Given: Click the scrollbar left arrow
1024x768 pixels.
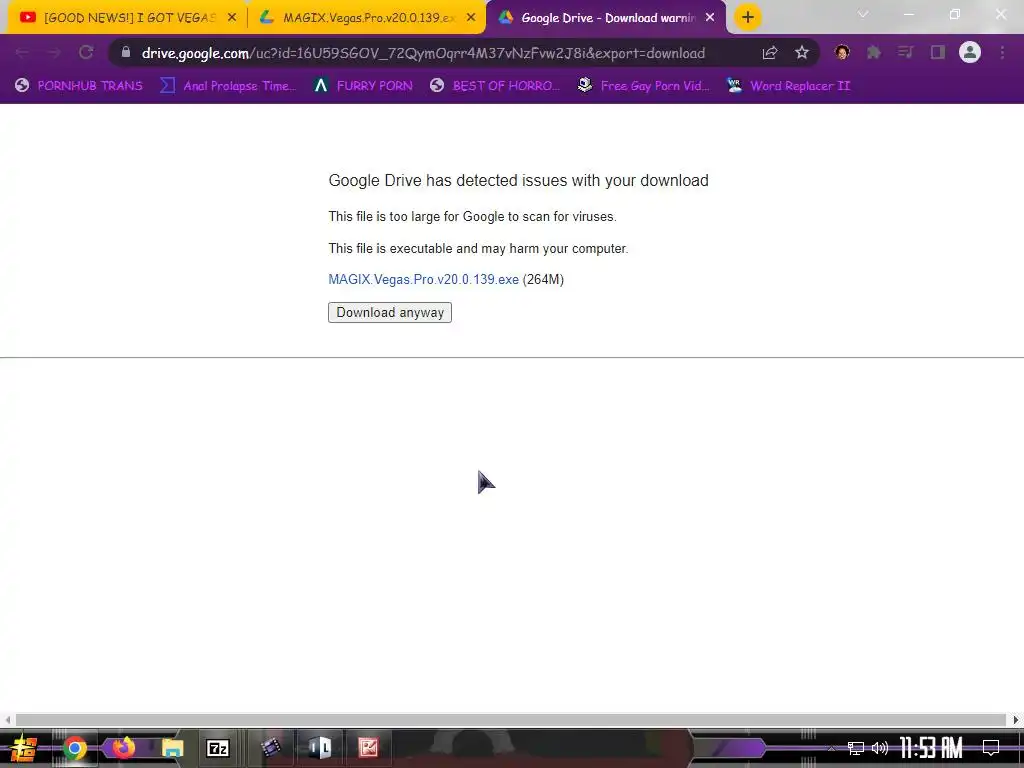Looking at the screenshot, I should click(x=7, y=720).
